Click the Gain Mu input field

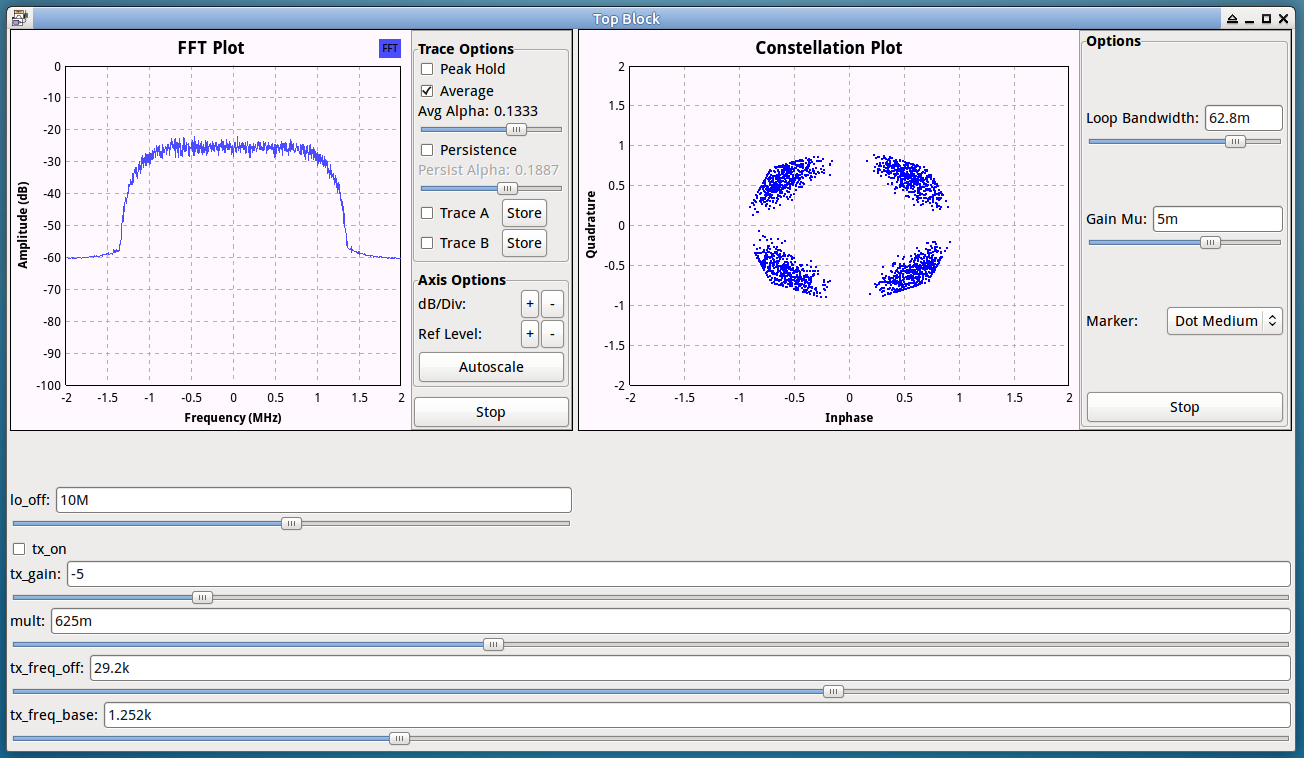1218,218
